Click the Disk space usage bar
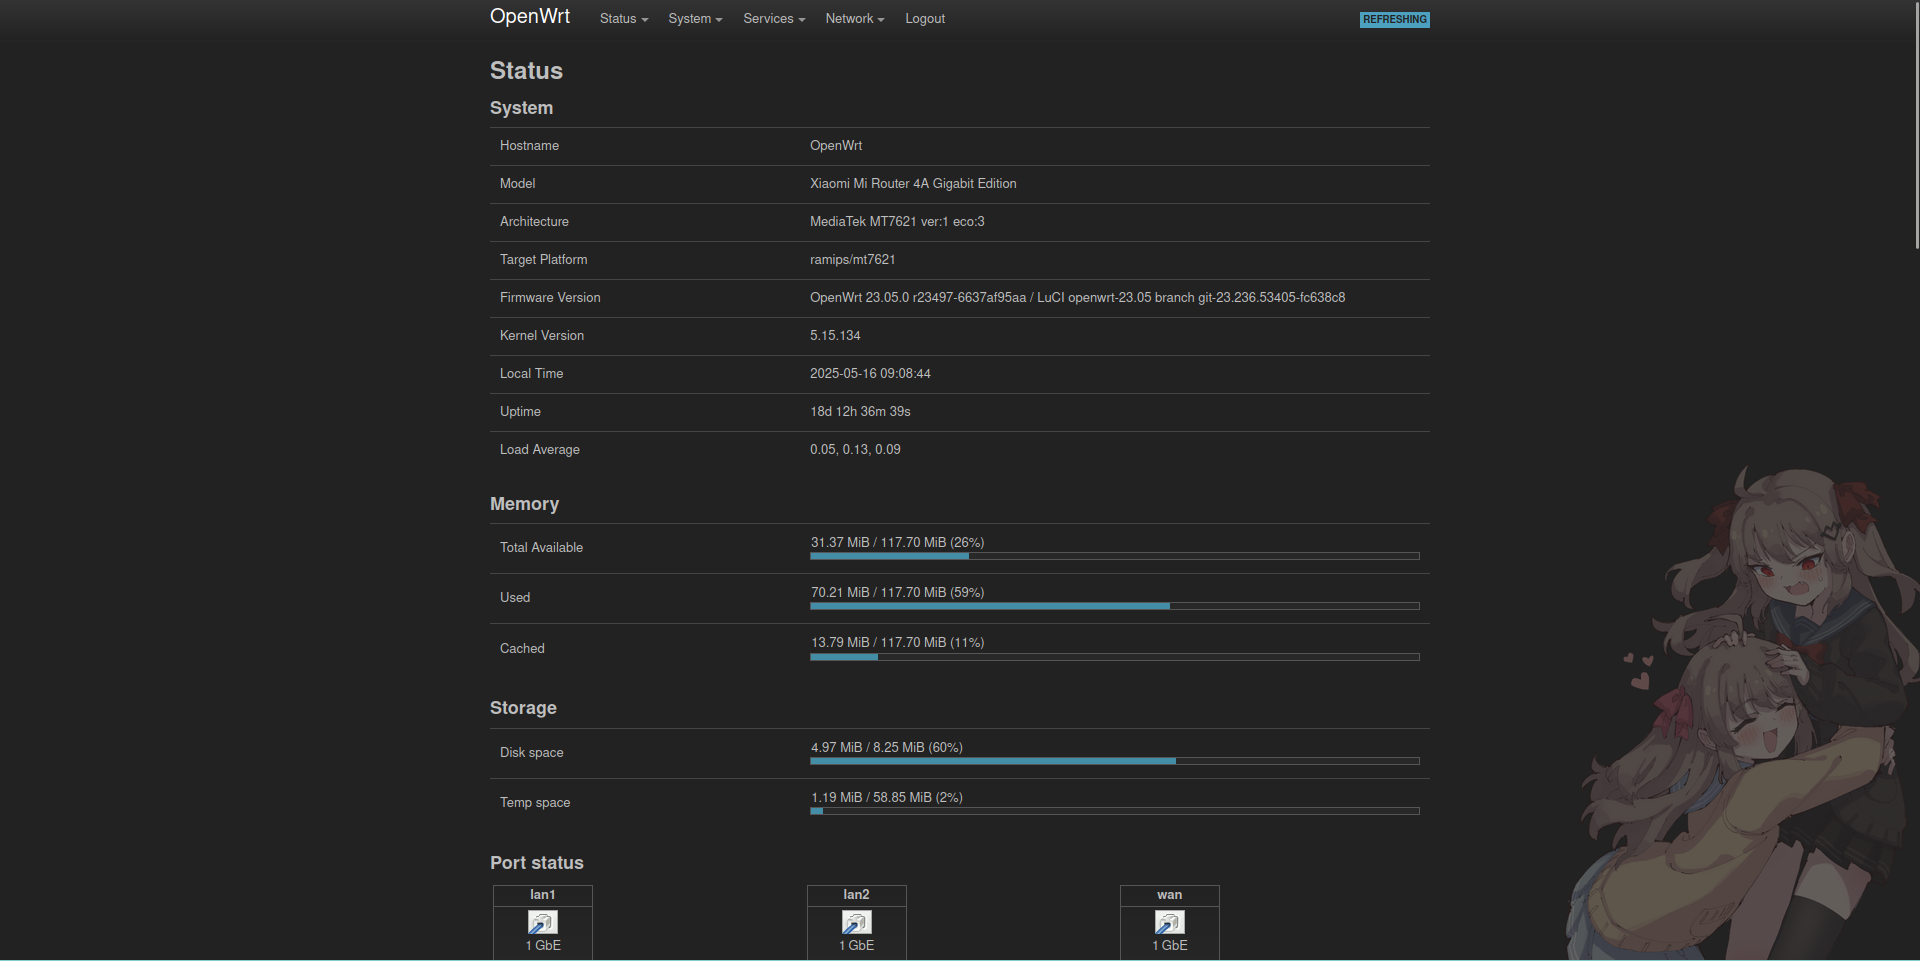 click(1114, 761)
